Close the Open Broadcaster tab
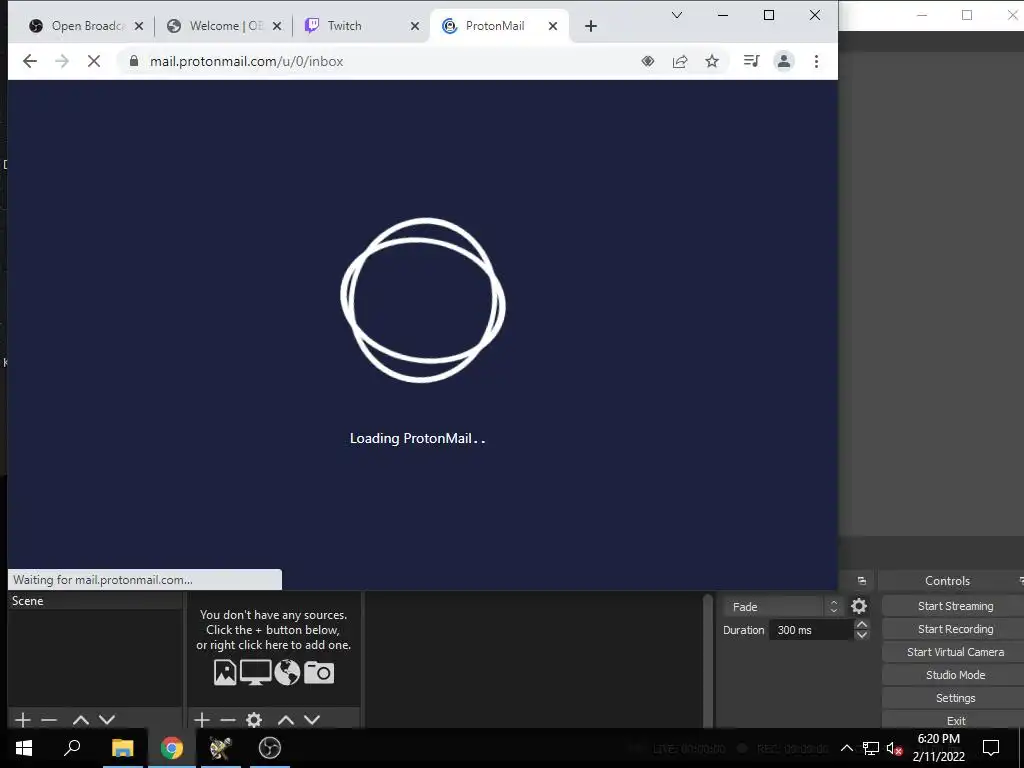 (138, 26)
